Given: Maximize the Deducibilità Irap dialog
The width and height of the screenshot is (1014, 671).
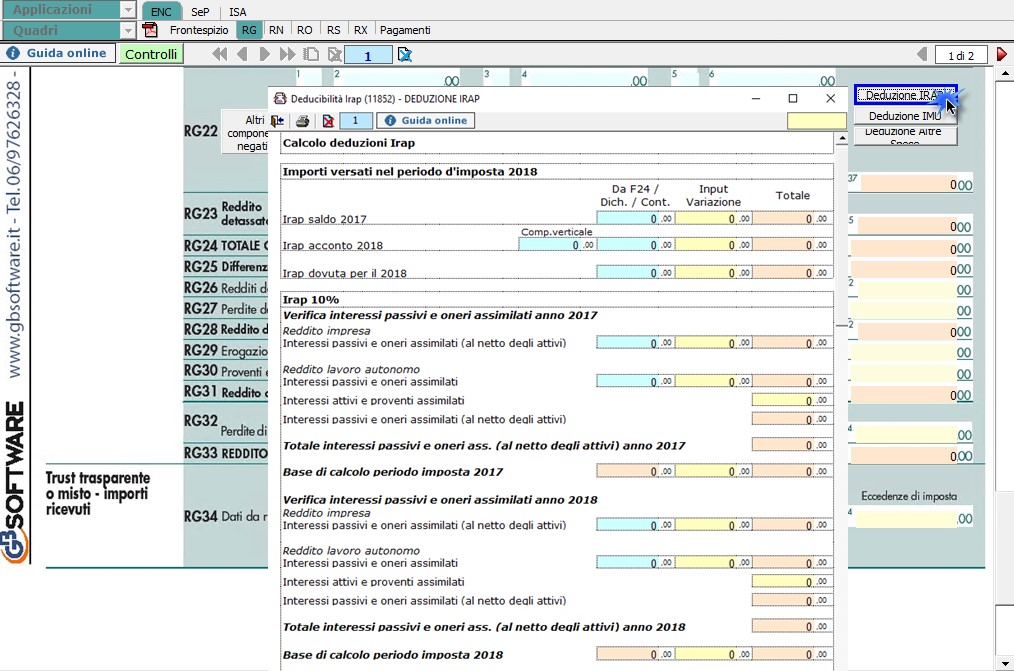Looking at the screenshot, I should coord(793,98).
